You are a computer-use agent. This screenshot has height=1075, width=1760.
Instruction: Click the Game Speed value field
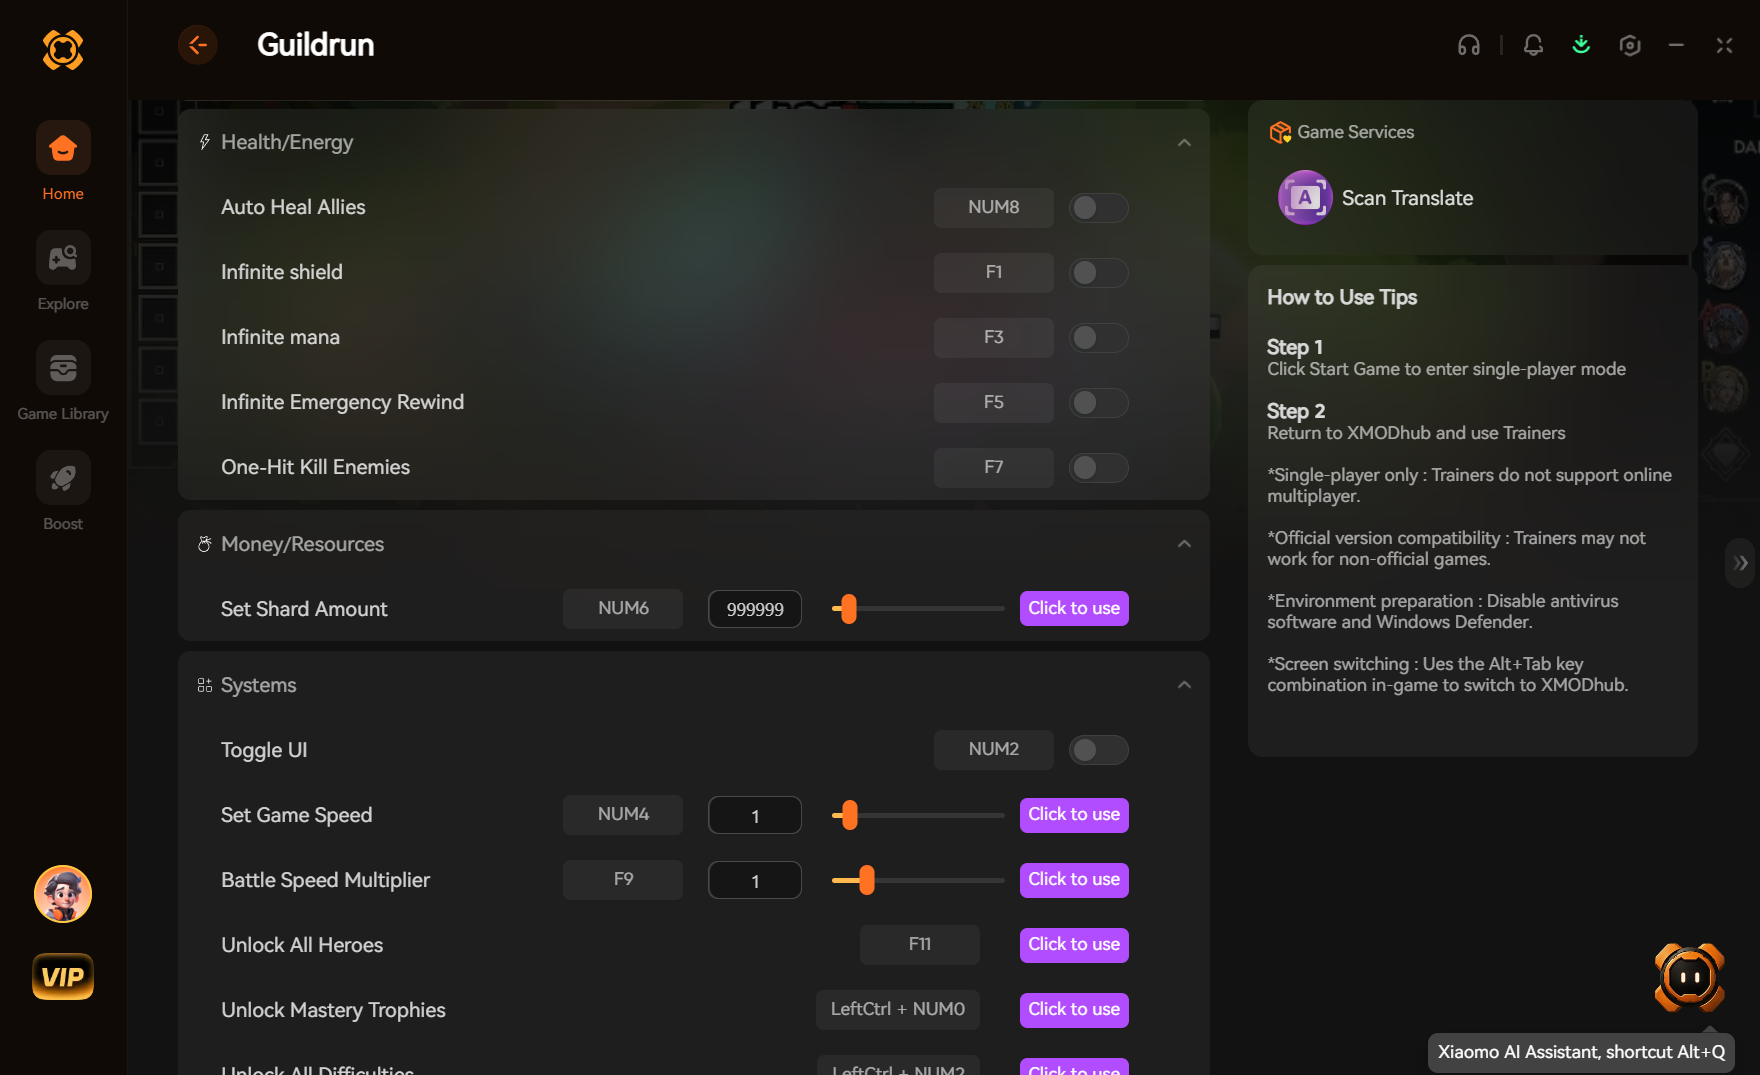755,815
